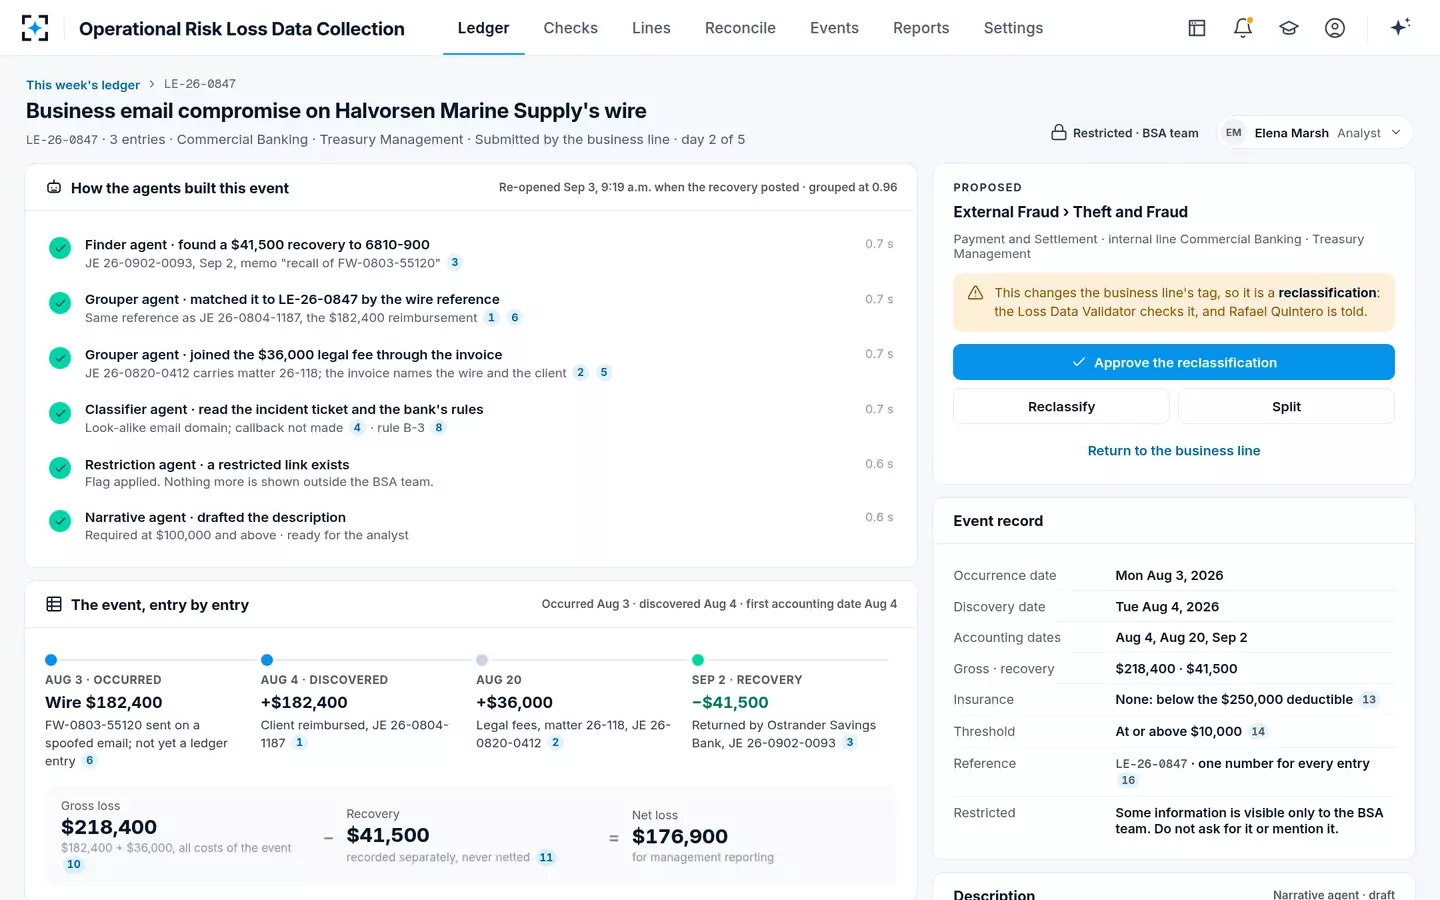This screenshot has height=900, width=1440.
Task: Click the green check for Classifier agent
Action: tap(60, 412)
